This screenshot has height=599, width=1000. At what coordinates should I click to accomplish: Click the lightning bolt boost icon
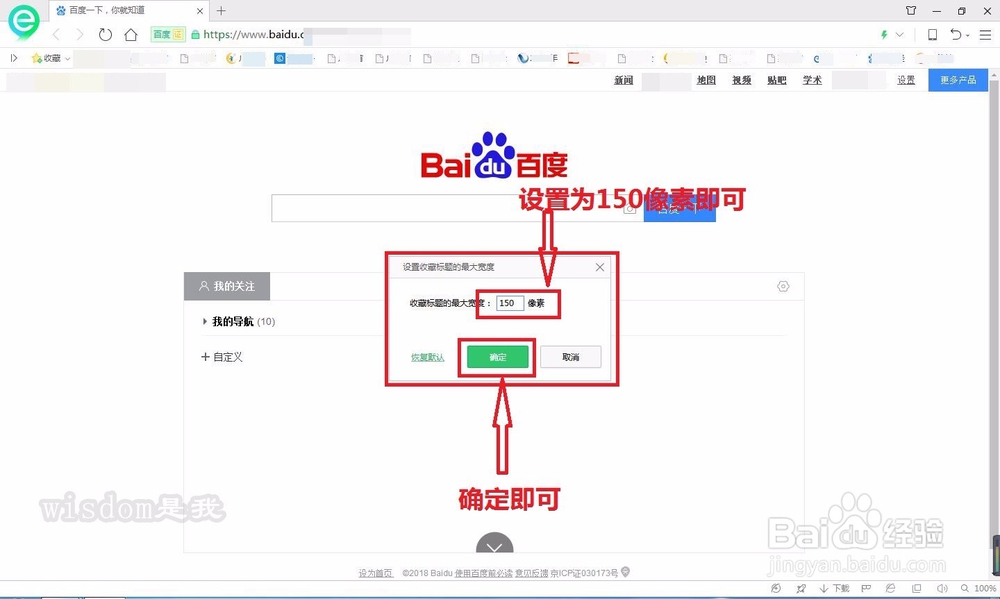[884, 33]
